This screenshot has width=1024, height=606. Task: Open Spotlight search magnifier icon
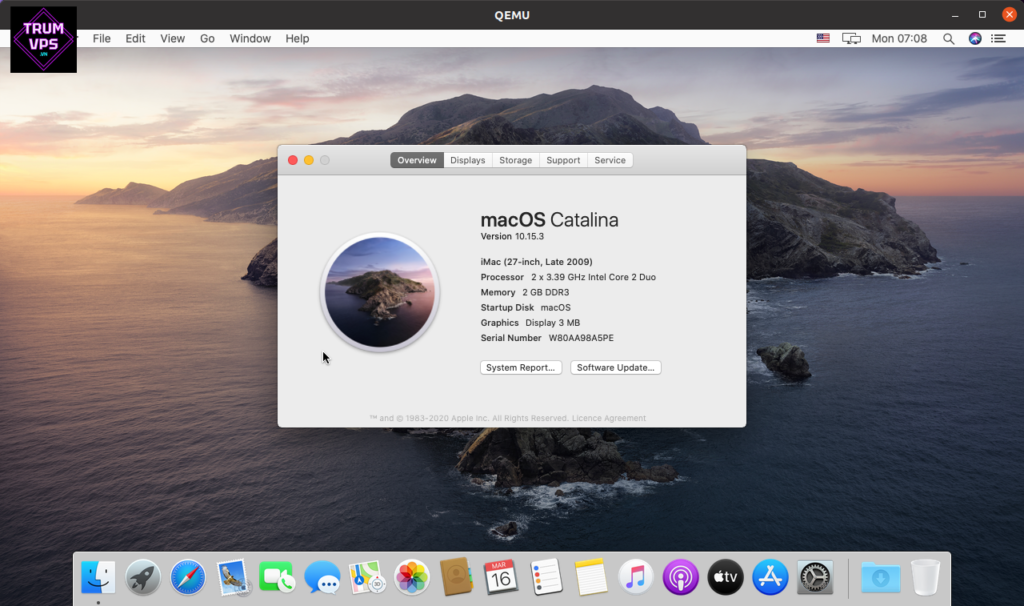click(948, 38)
